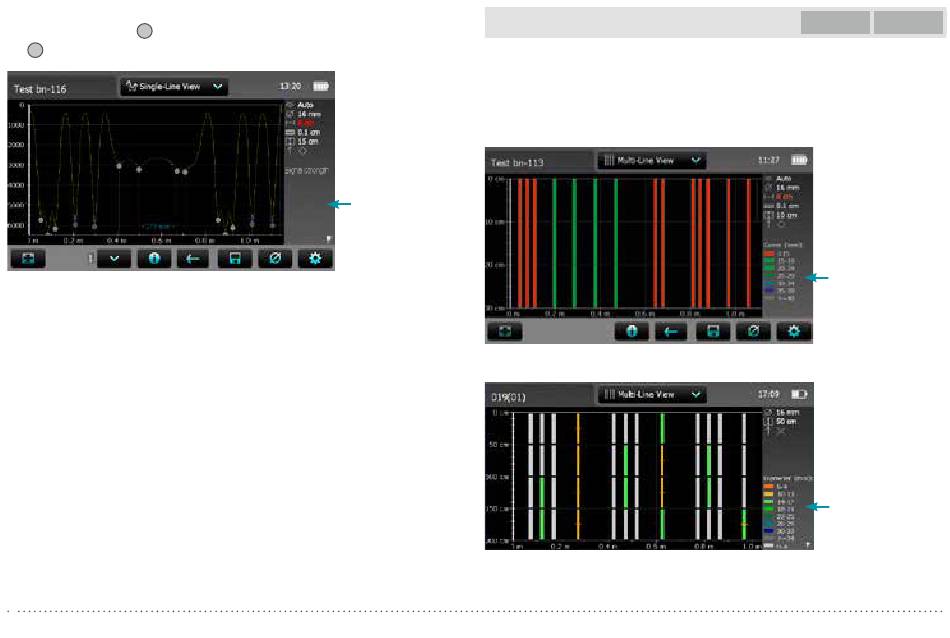Image resolution: width=950 pixels, height=638 pixels.
Task: Select the cross cursor marker on the Test bn-116 curve
Action: click(139, 170)
